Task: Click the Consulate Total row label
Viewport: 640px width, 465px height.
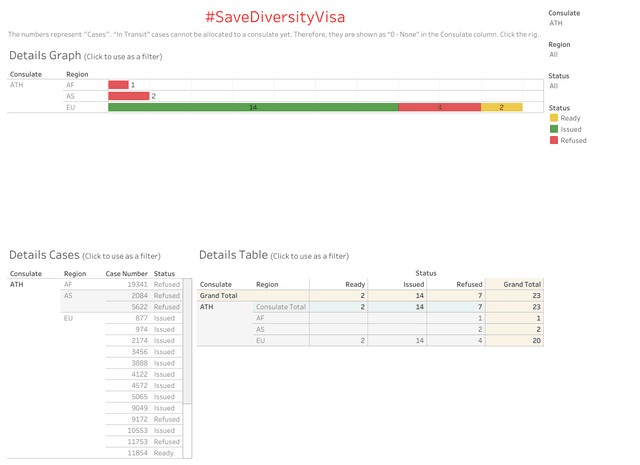Action: [281, 307]
